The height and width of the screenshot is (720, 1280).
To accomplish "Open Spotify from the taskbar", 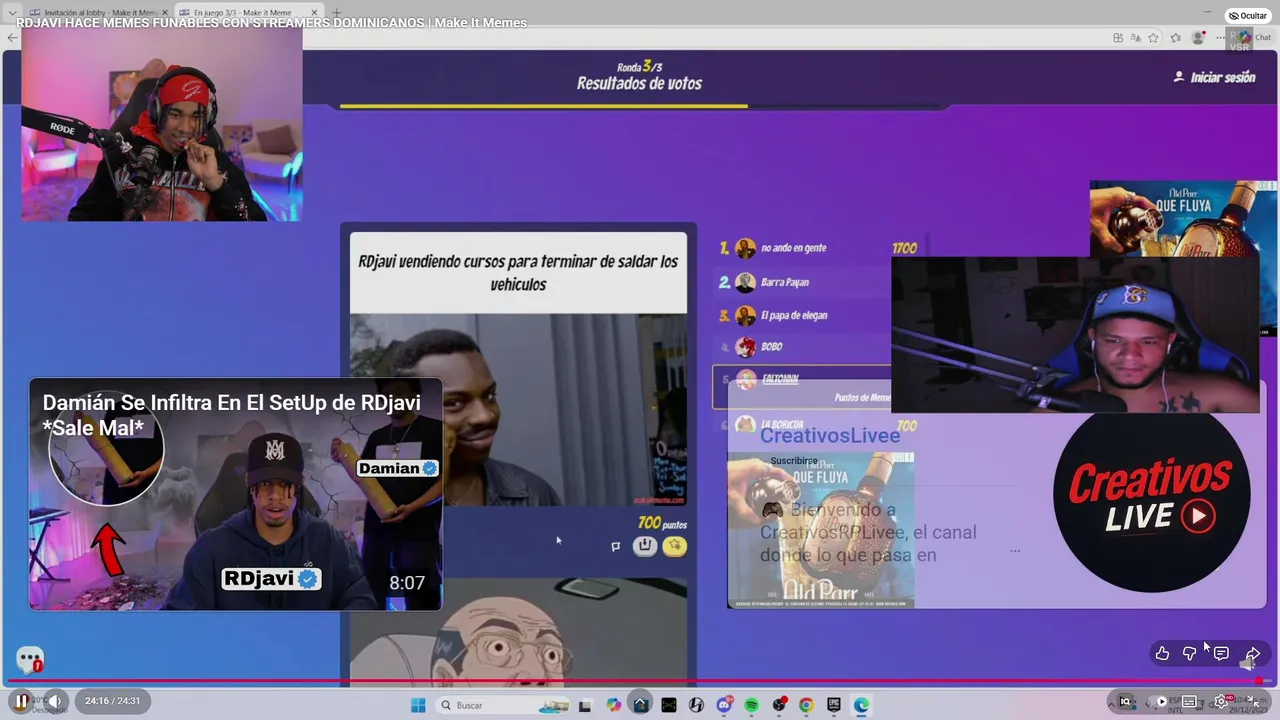I will pos(752,705).
